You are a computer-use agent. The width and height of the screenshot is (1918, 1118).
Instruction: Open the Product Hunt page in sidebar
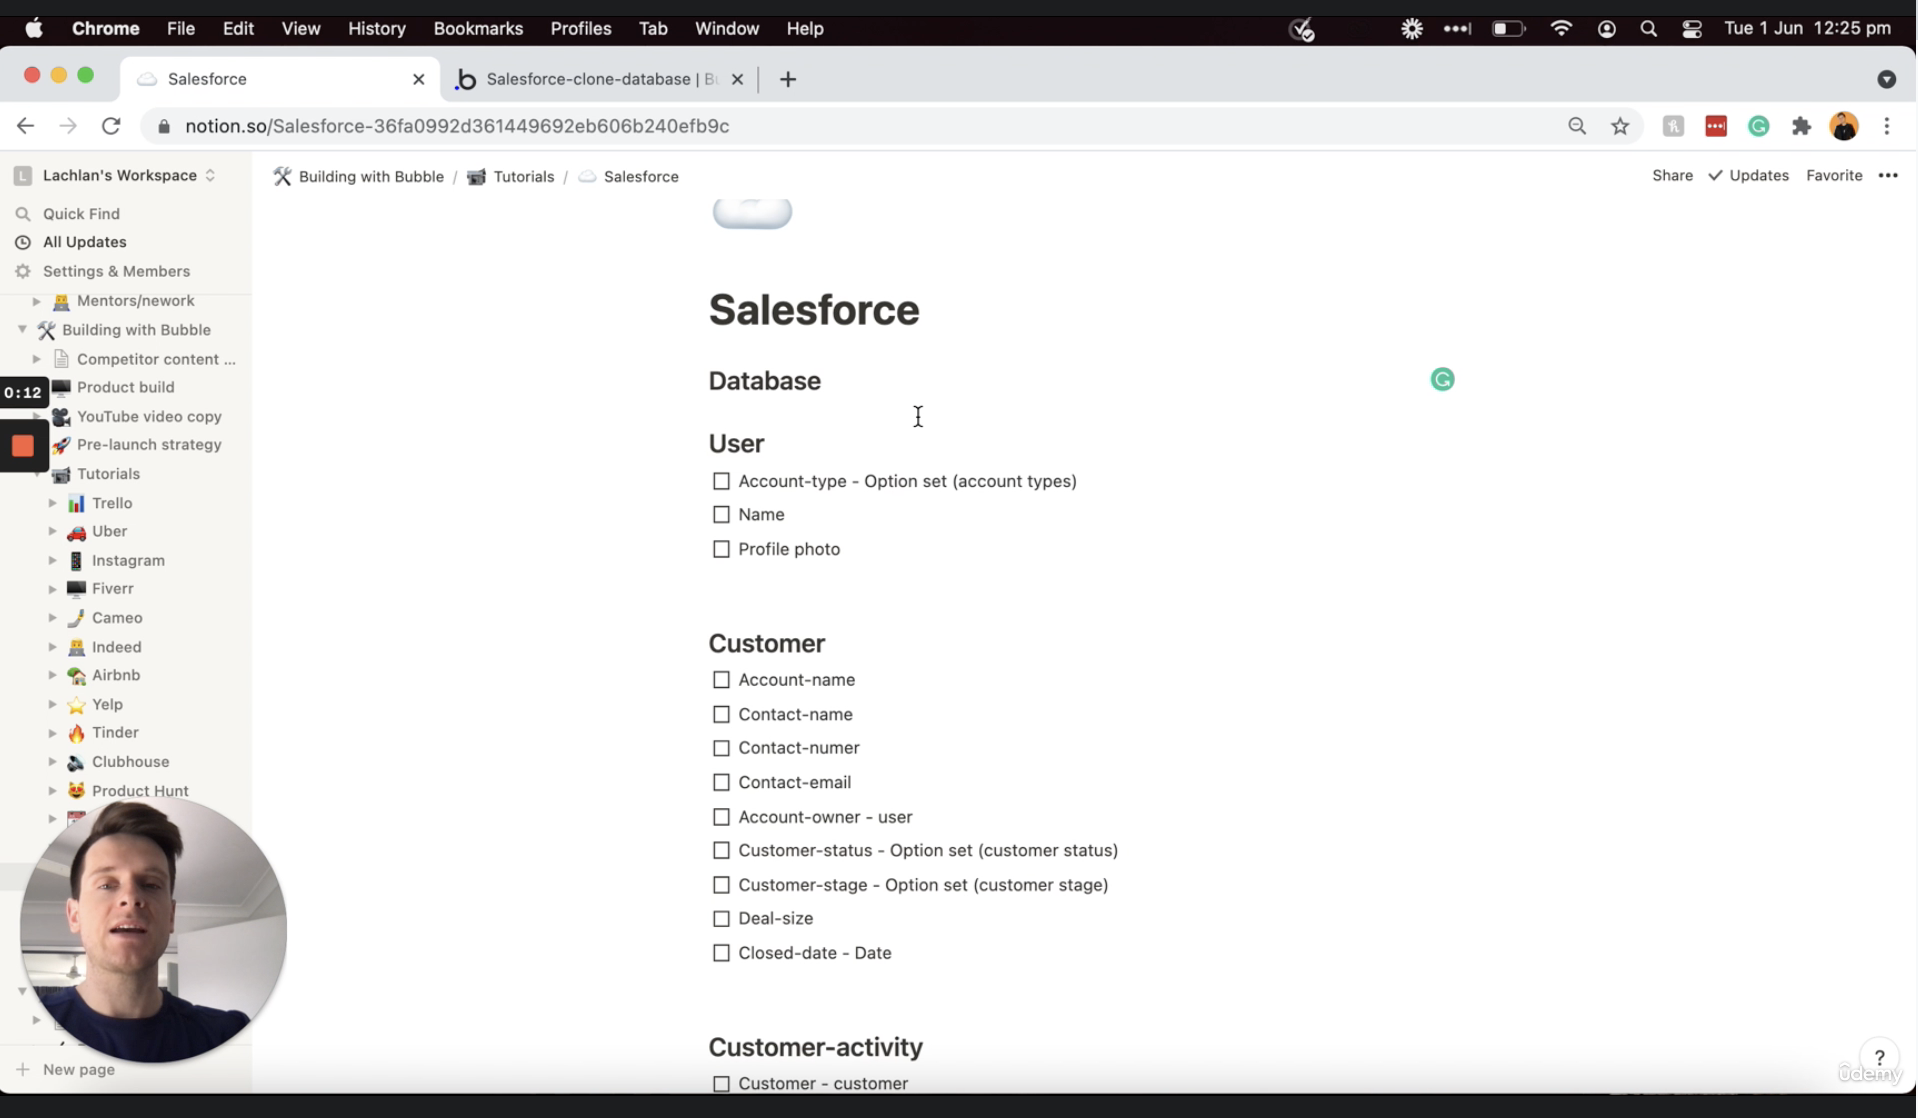140,791
